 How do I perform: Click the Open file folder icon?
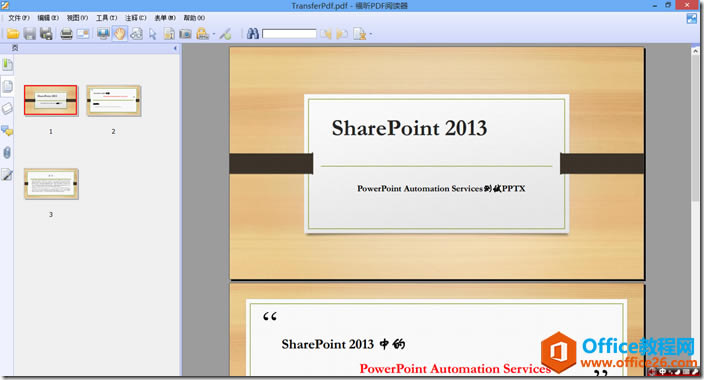(13, 34)
